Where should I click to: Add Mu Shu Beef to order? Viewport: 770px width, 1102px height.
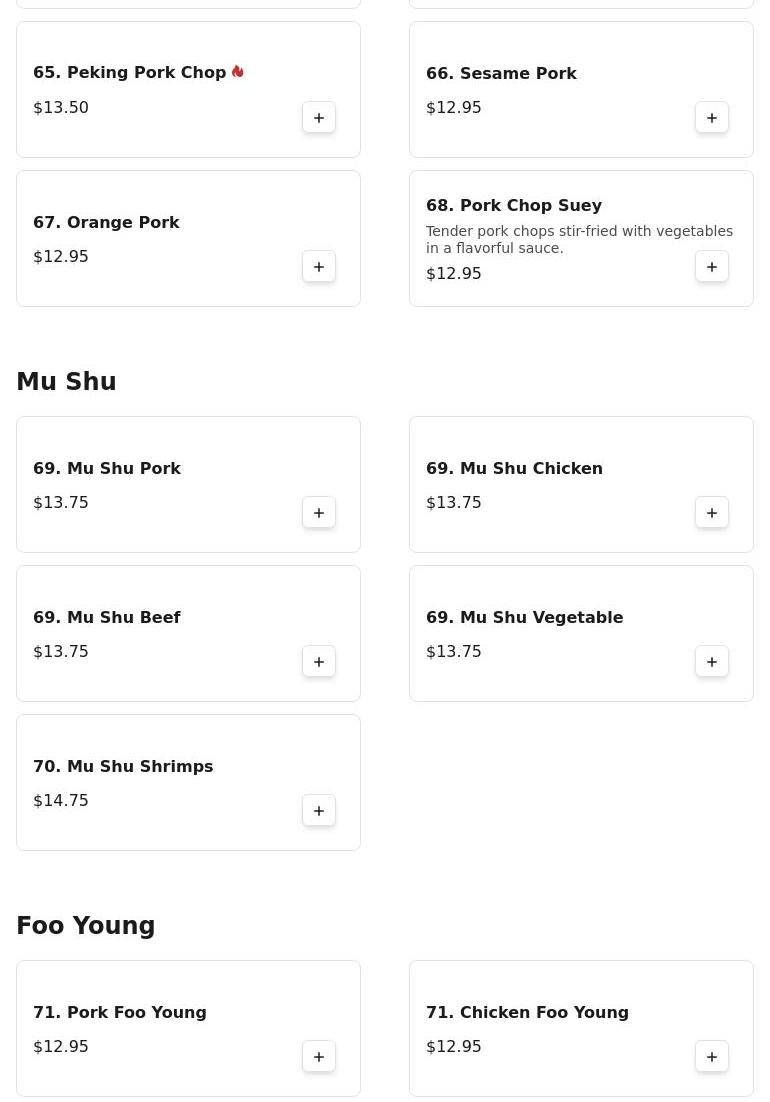point(319,662)
